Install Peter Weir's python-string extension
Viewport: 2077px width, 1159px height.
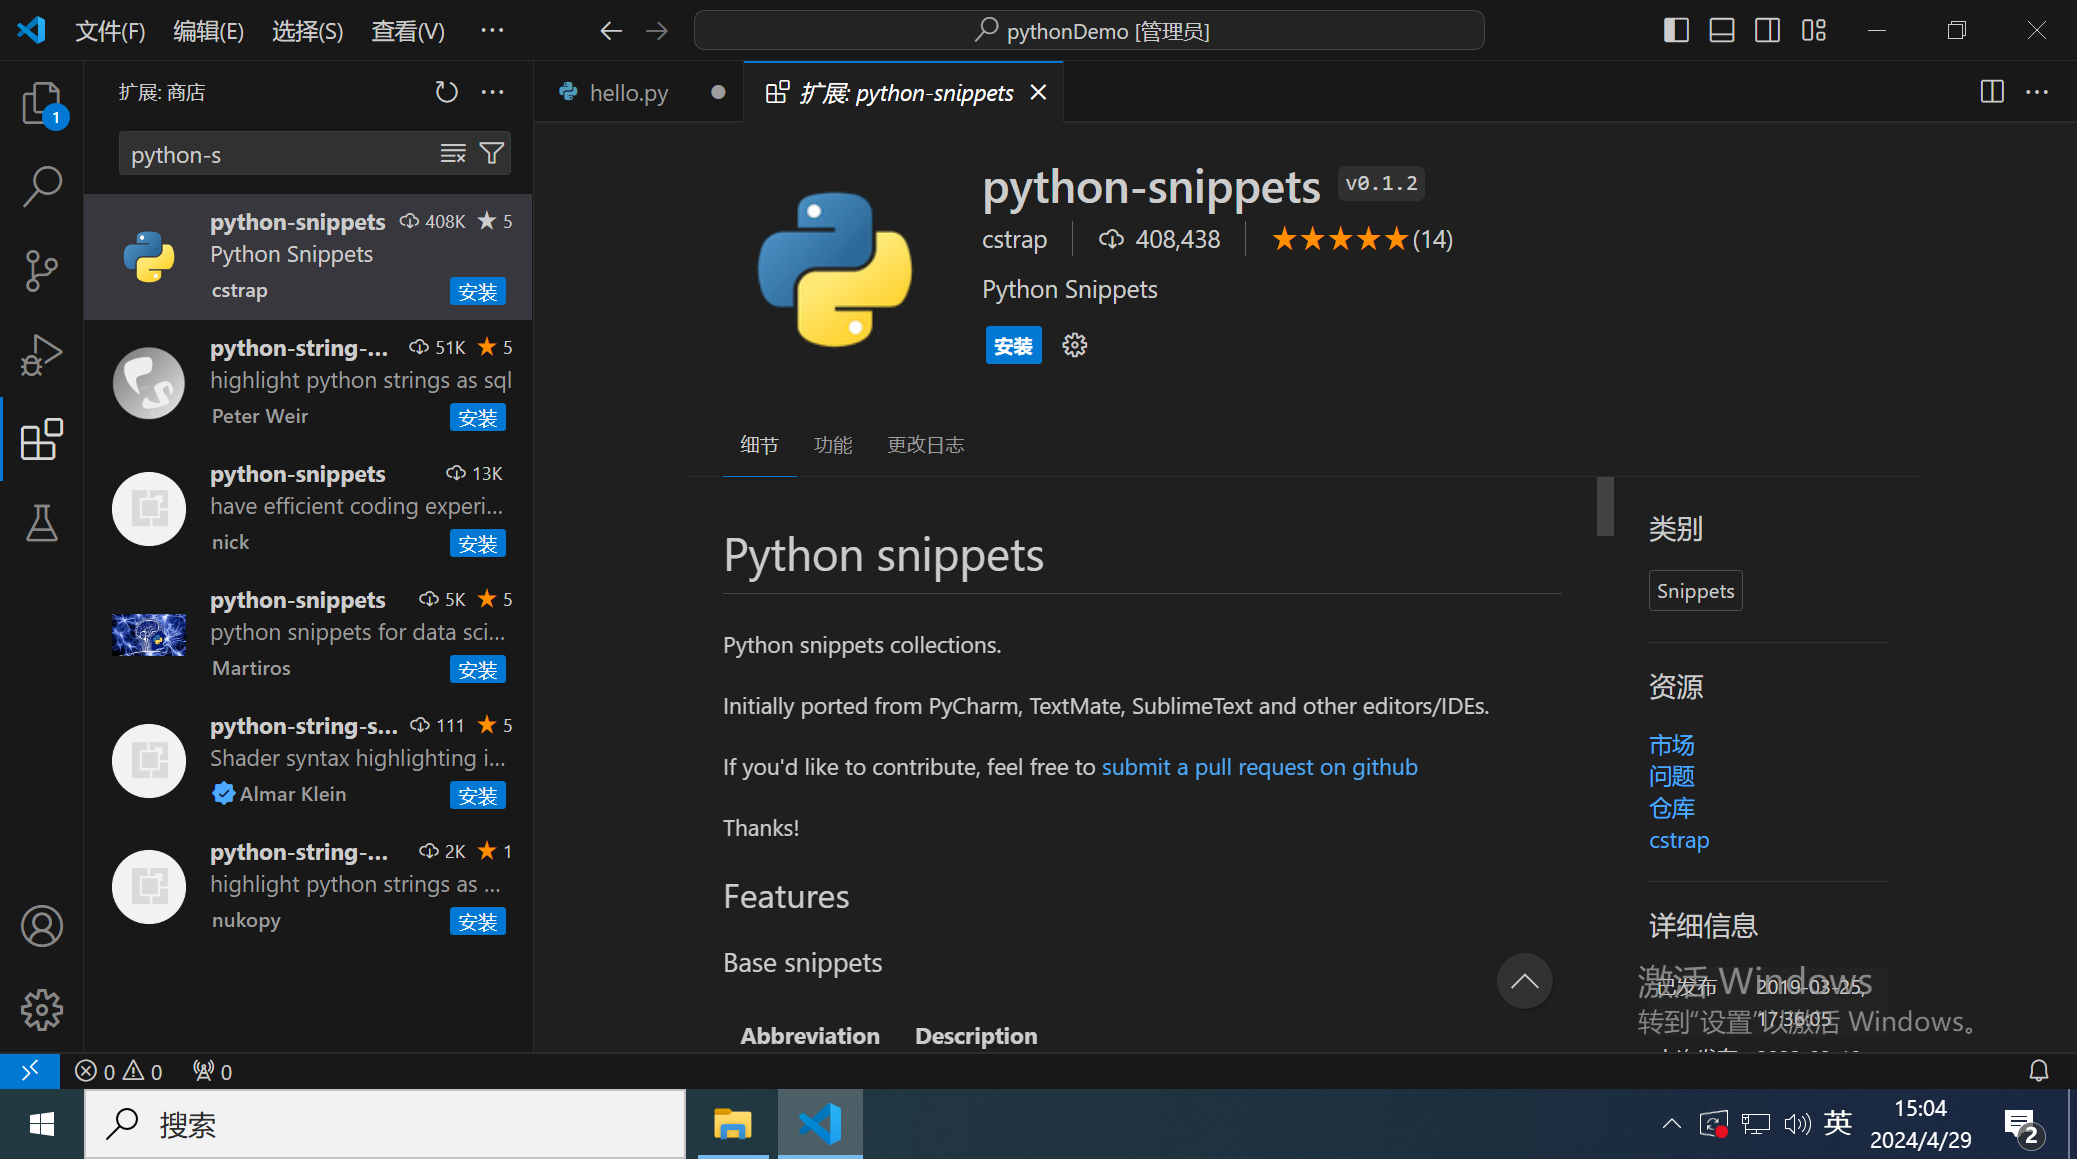tap(478, 418)
